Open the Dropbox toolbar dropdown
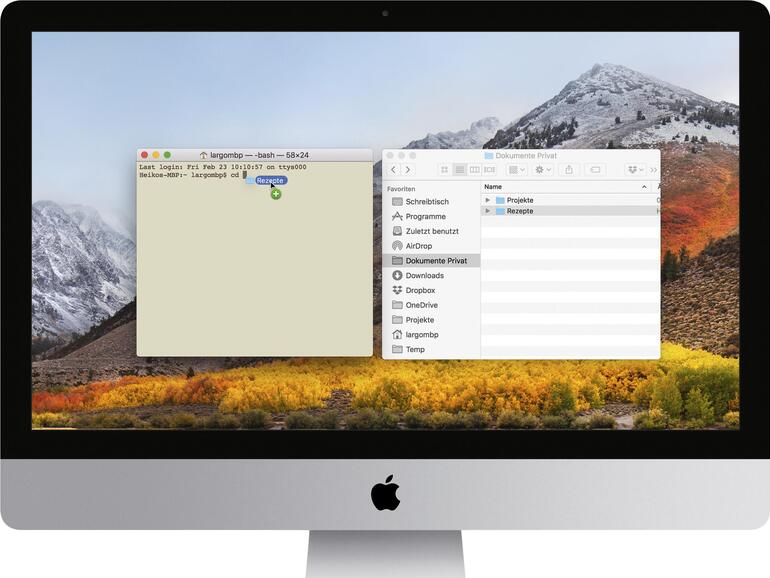The width and height of the screenshot is (770, 578). pos(636,170)
